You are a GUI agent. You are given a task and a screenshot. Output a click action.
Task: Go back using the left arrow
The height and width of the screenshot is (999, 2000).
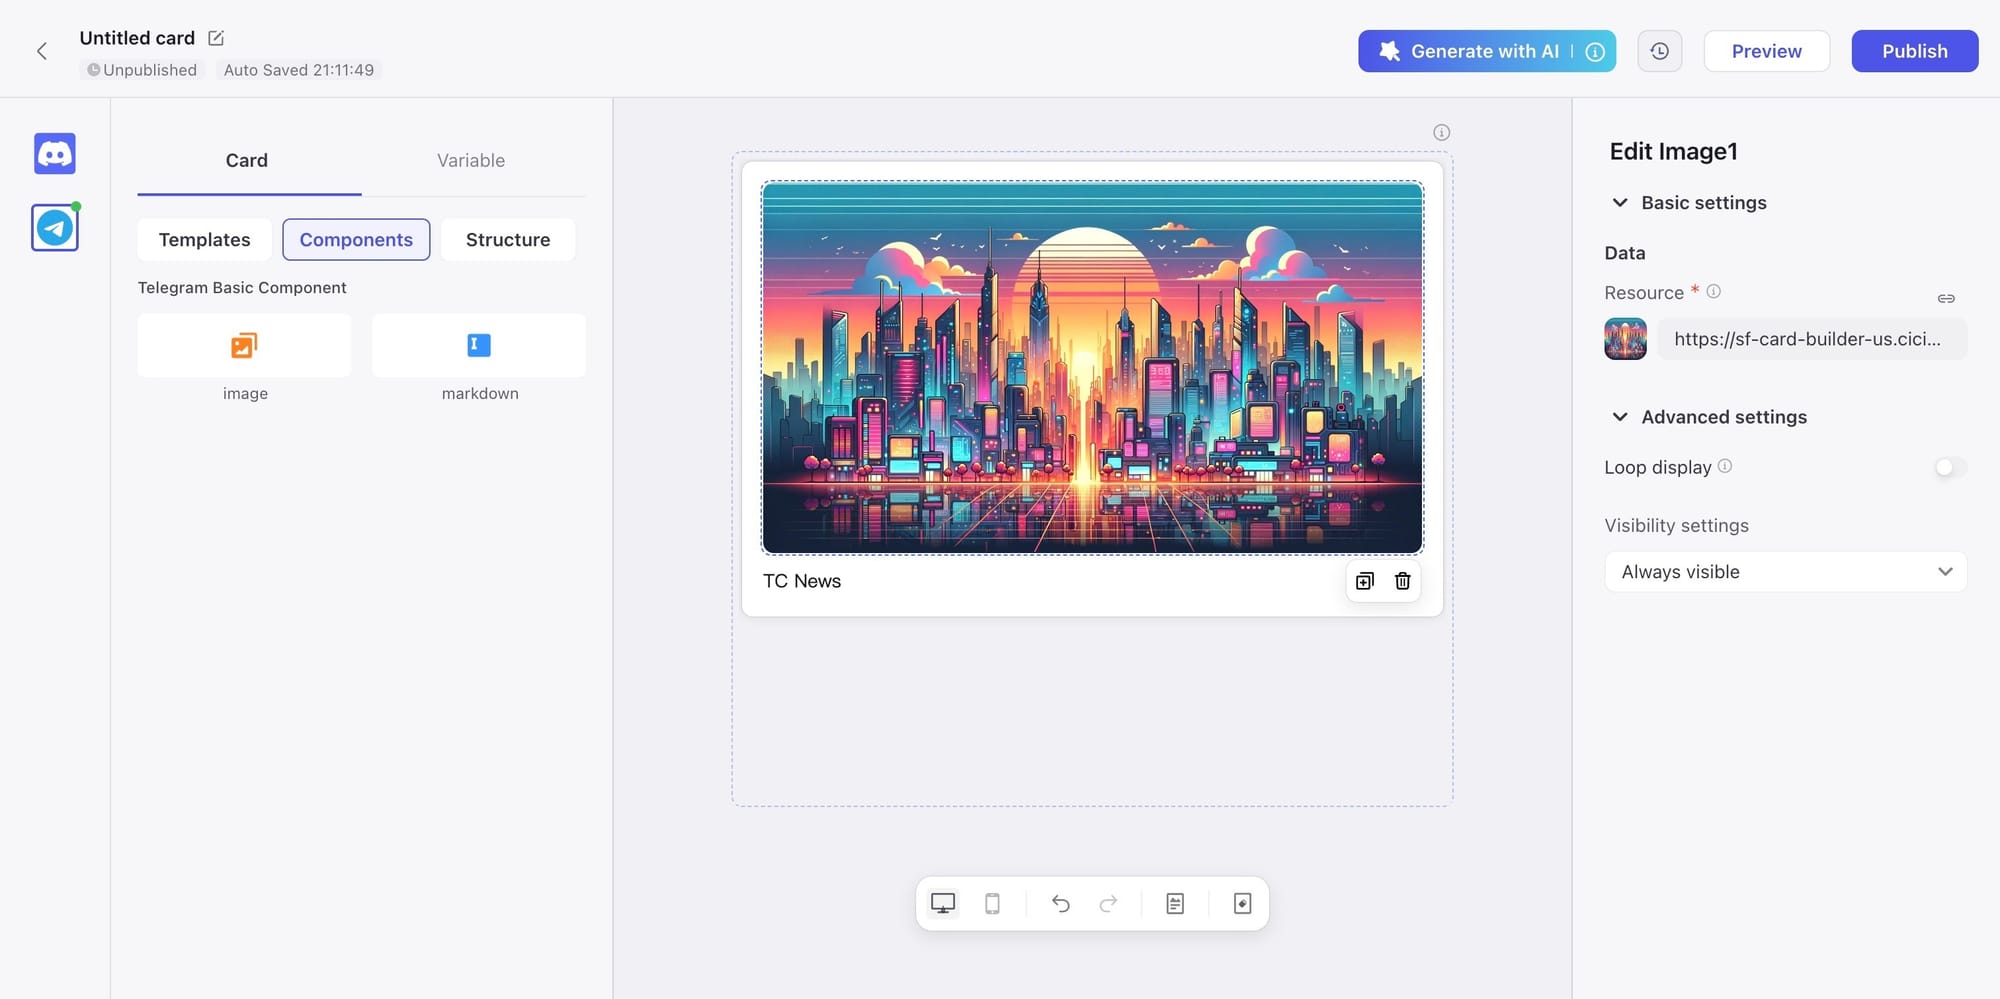point(42,51)
